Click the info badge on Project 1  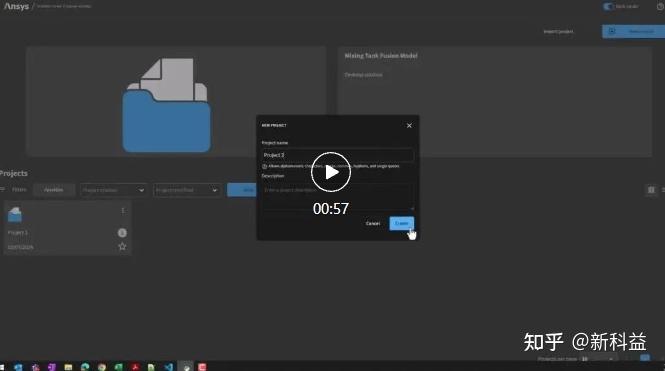click(x=122, y=233)
